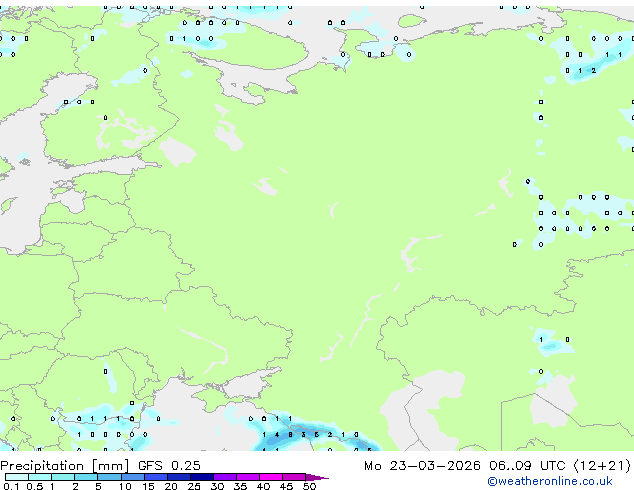Select the 2–5 mm legend color swatch
The width and height of the screenshot is (634, 490).
click(x=87, y=477)
